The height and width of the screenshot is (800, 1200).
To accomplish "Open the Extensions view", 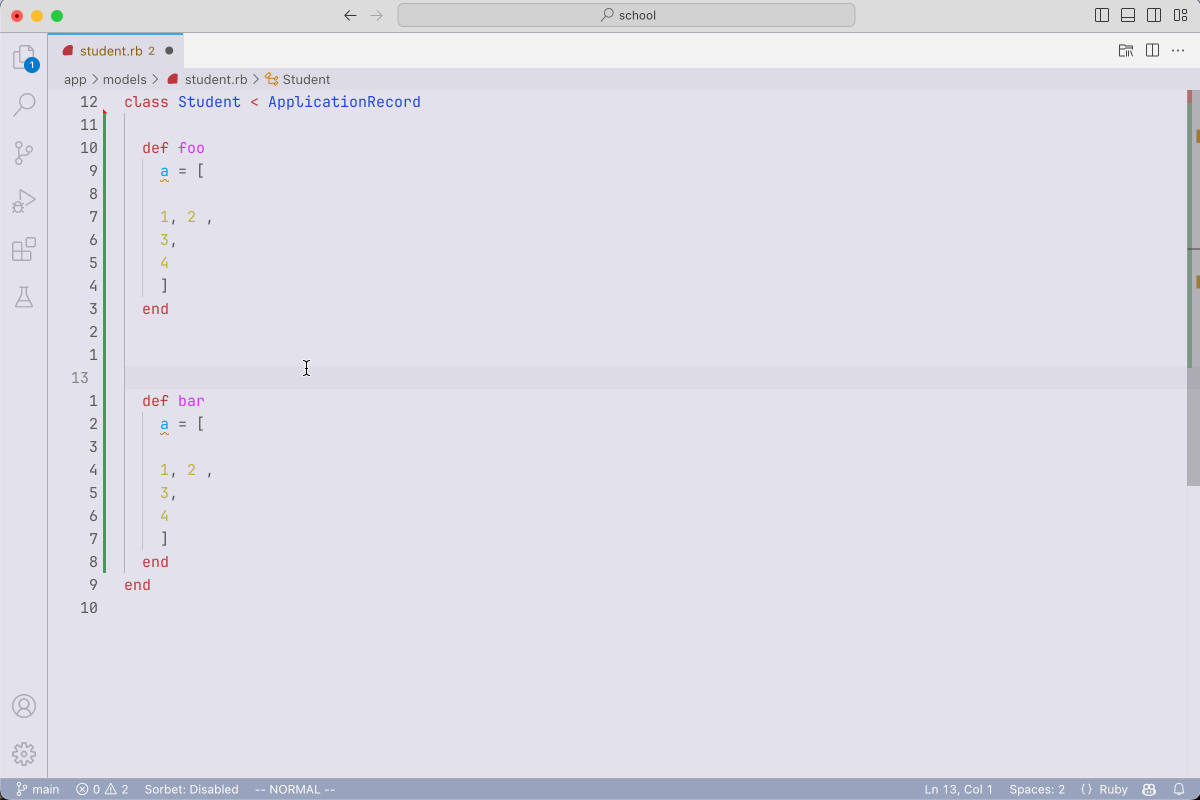I will tap(24, 249).
